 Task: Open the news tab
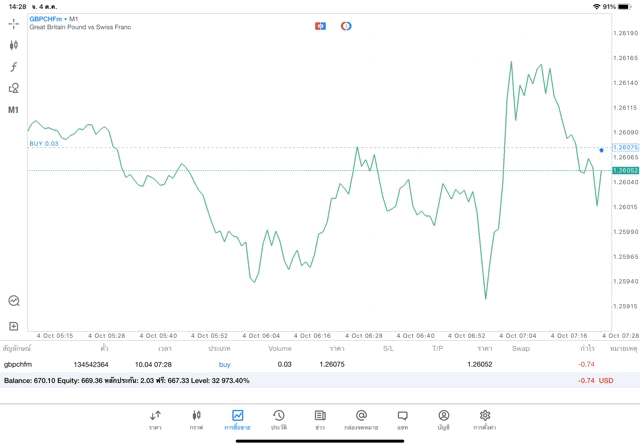click(x=320, y=418)
